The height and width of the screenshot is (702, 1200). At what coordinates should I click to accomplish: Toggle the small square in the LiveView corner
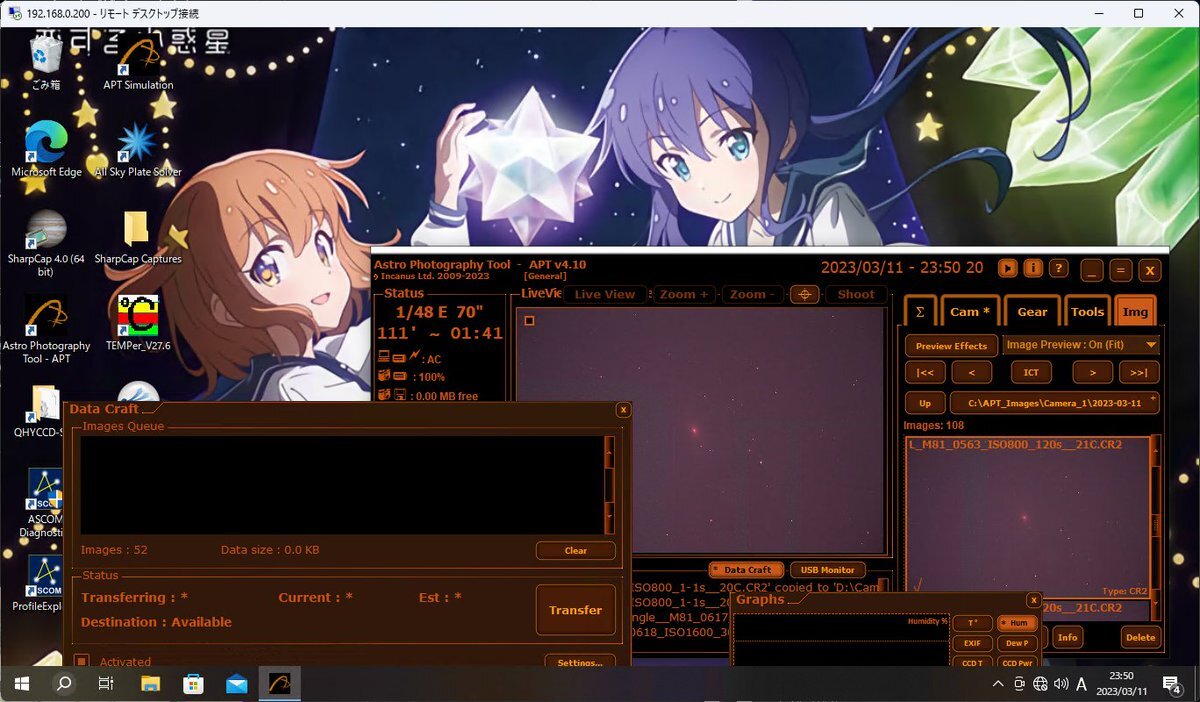click(x=529, y=321)
